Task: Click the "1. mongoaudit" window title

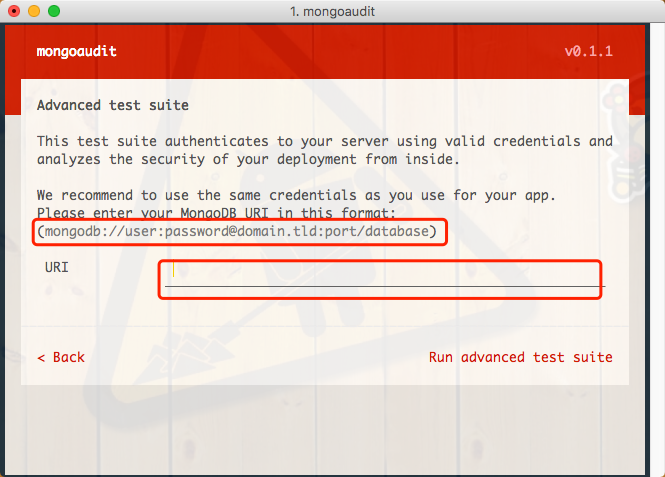Action: tap(332, 11)
